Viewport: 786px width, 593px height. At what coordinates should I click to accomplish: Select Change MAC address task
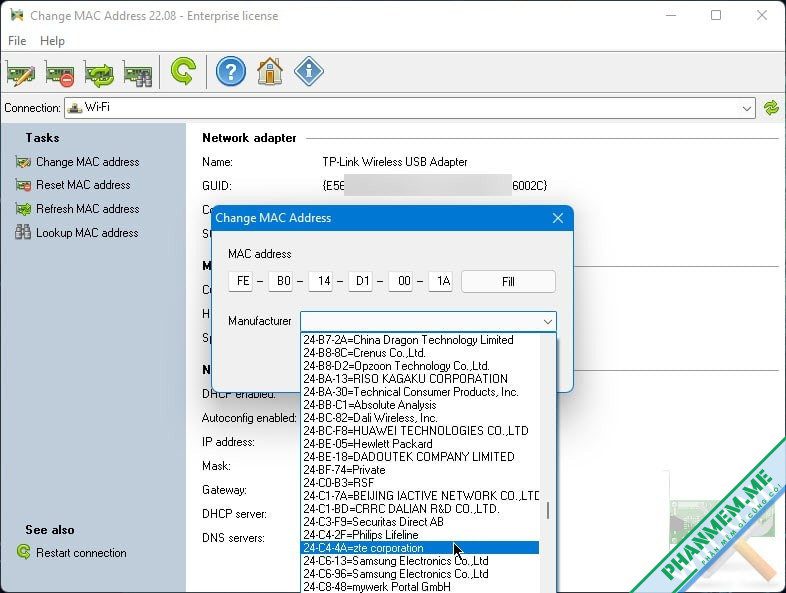click(x=78, y=162)
